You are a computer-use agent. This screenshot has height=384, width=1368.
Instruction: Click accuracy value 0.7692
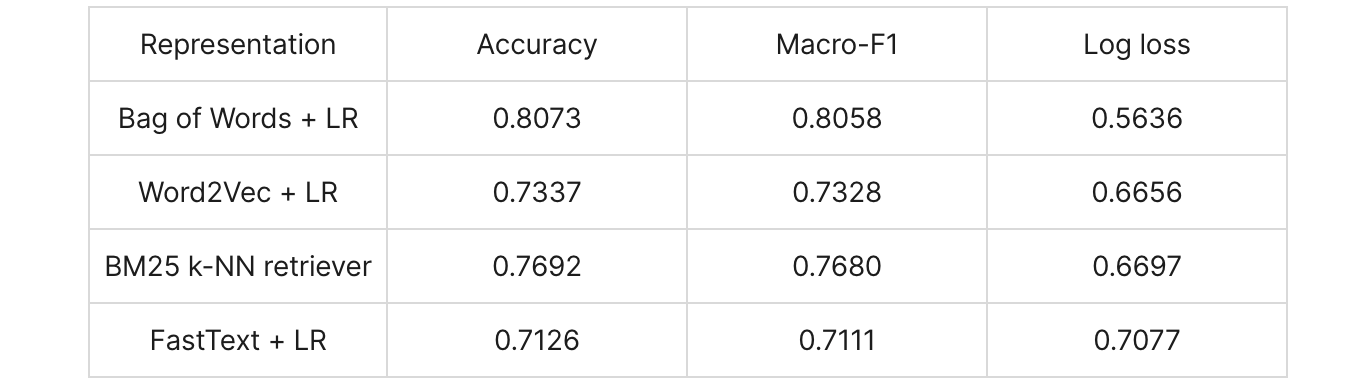point(537,266)
